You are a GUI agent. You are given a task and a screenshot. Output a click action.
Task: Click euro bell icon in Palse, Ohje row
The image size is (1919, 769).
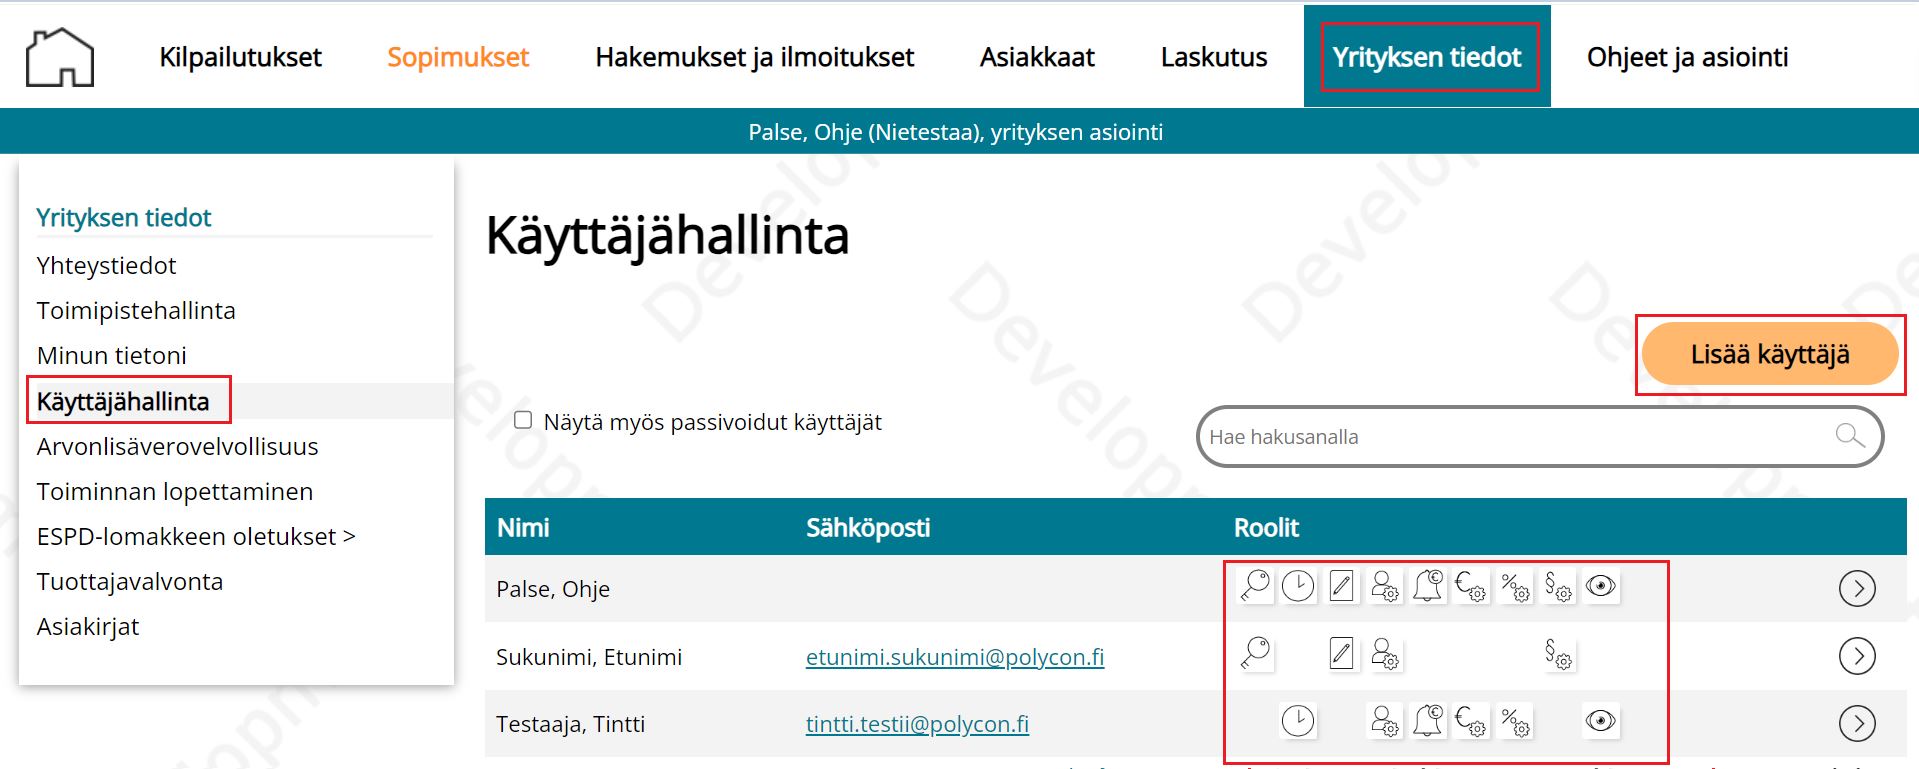pos(1428,586)
